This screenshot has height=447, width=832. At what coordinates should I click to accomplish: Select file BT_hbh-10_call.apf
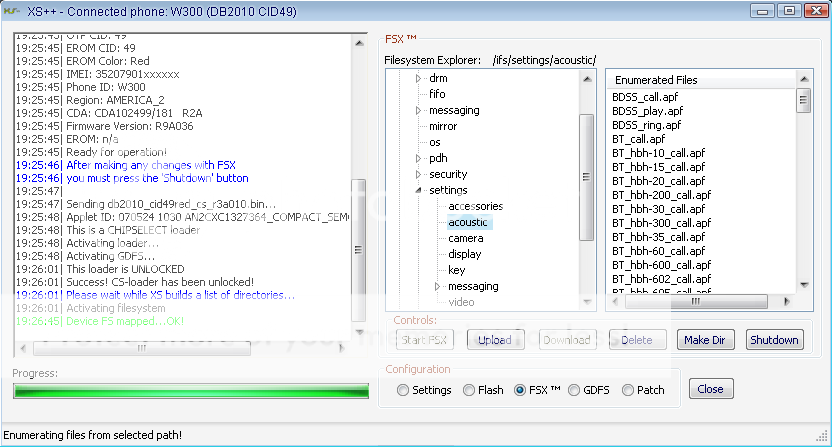(x=658, y=153)
